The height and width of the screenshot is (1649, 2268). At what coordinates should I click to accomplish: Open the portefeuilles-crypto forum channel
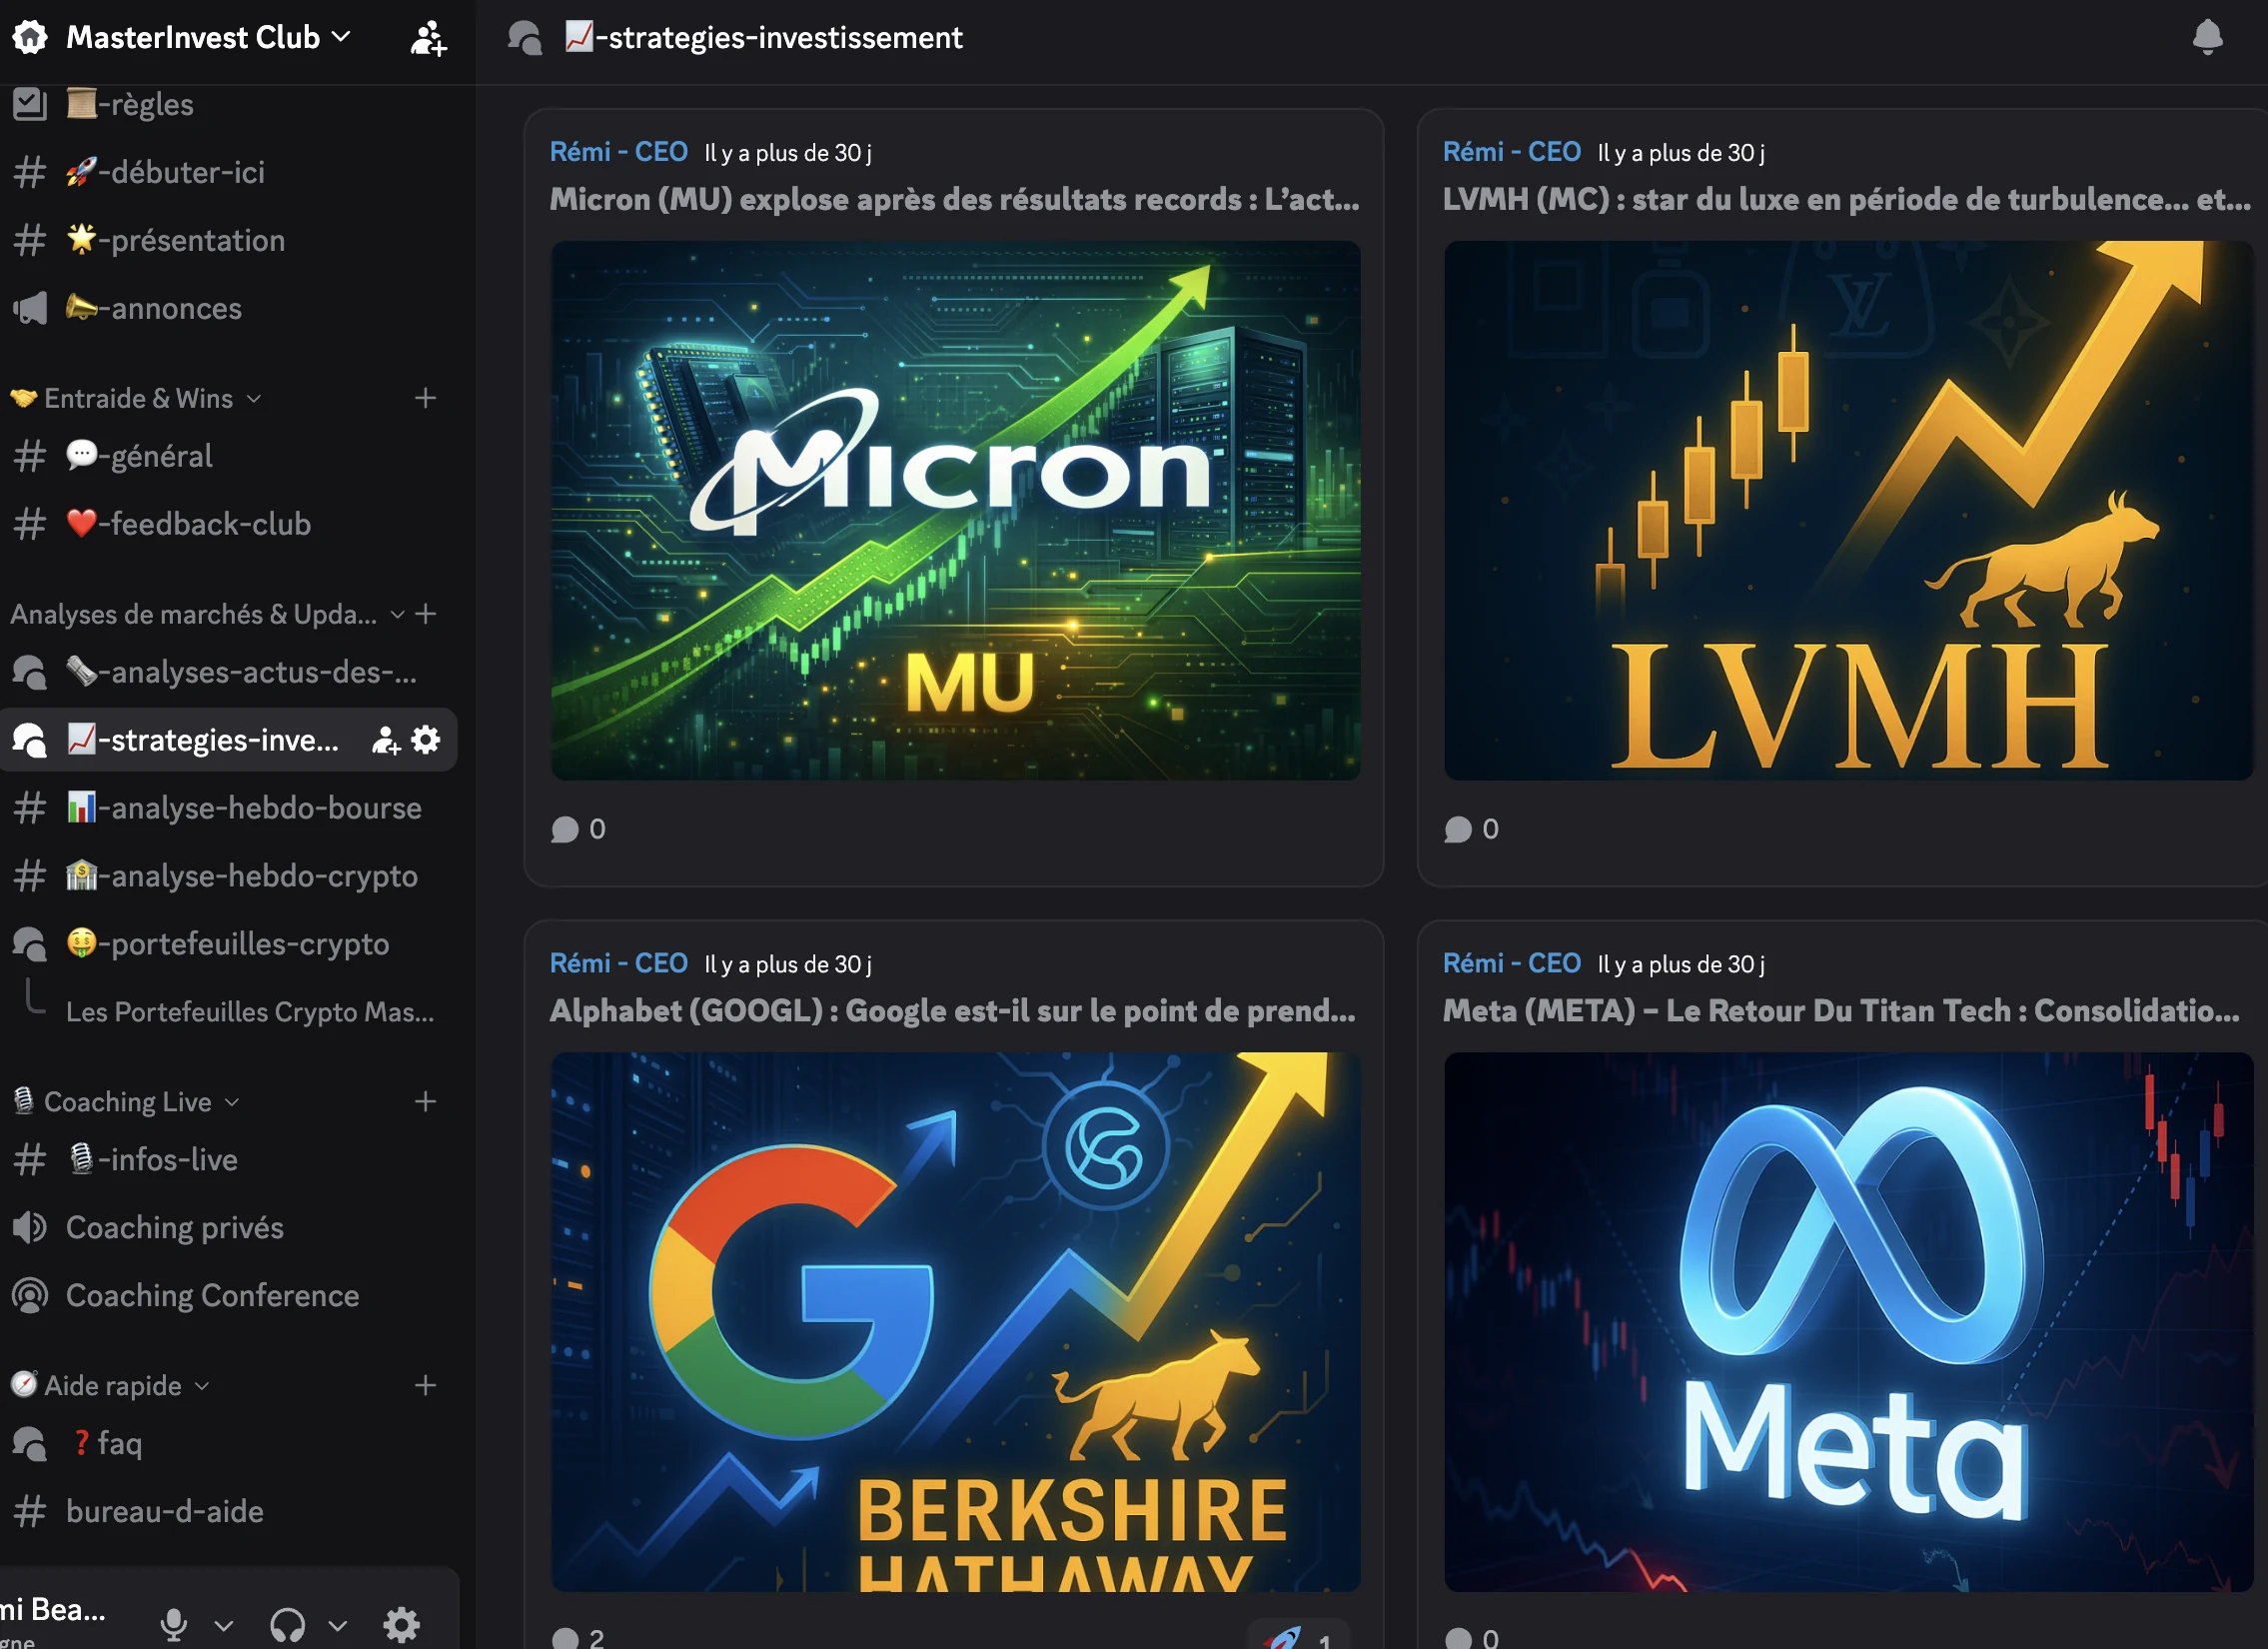(x=230, y=944)
